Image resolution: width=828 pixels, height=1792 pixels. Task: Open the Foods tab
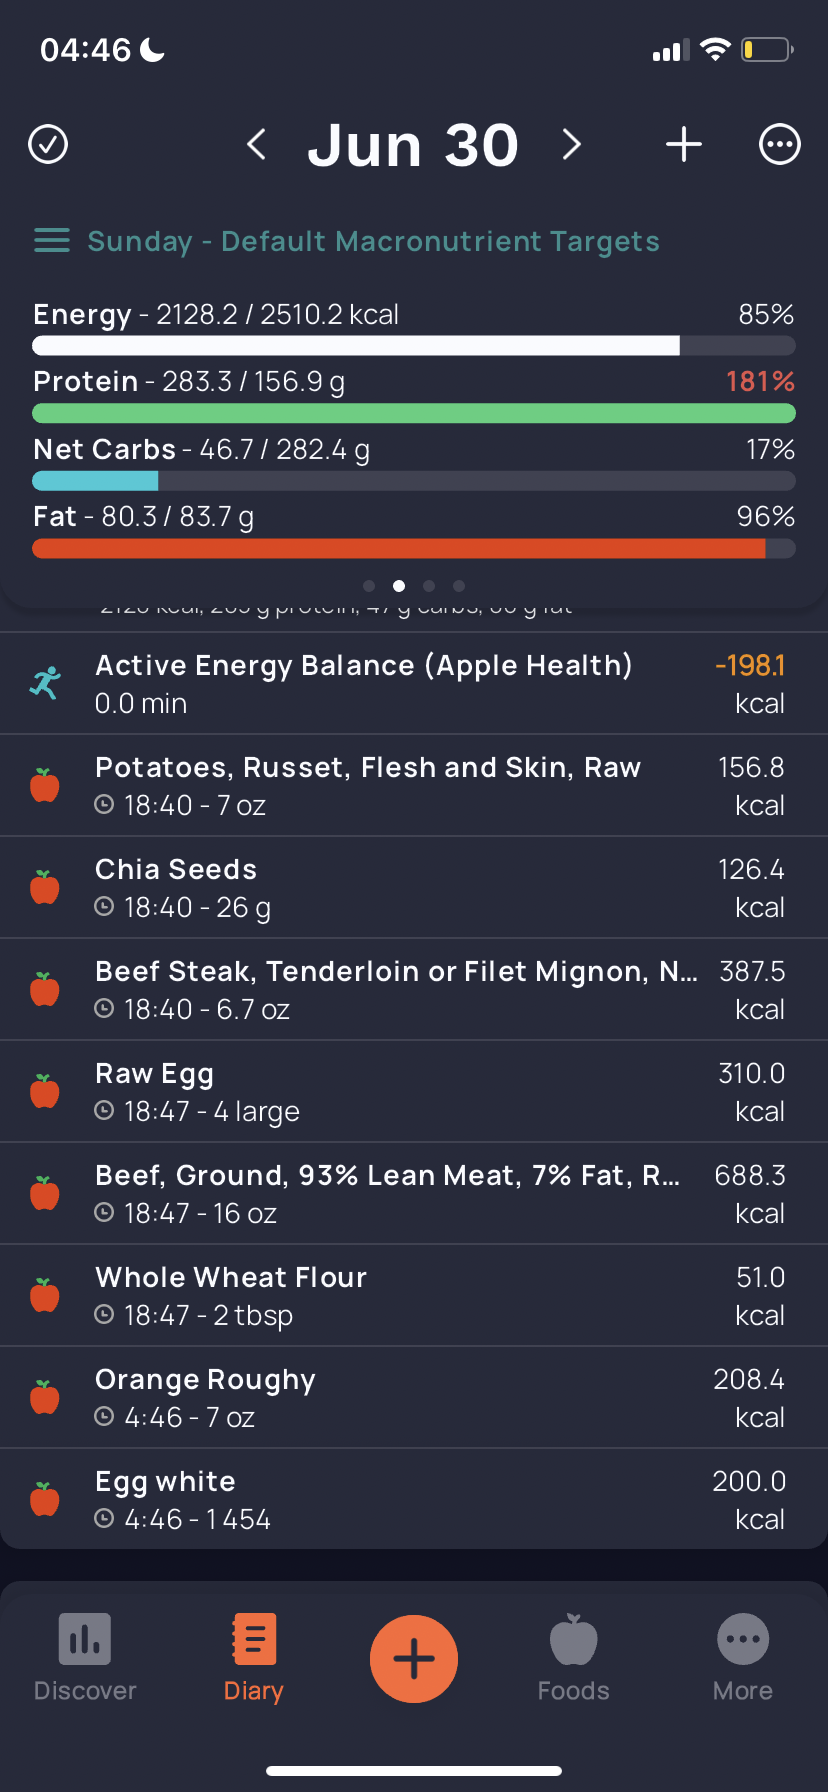click(x=574, y=1658)
